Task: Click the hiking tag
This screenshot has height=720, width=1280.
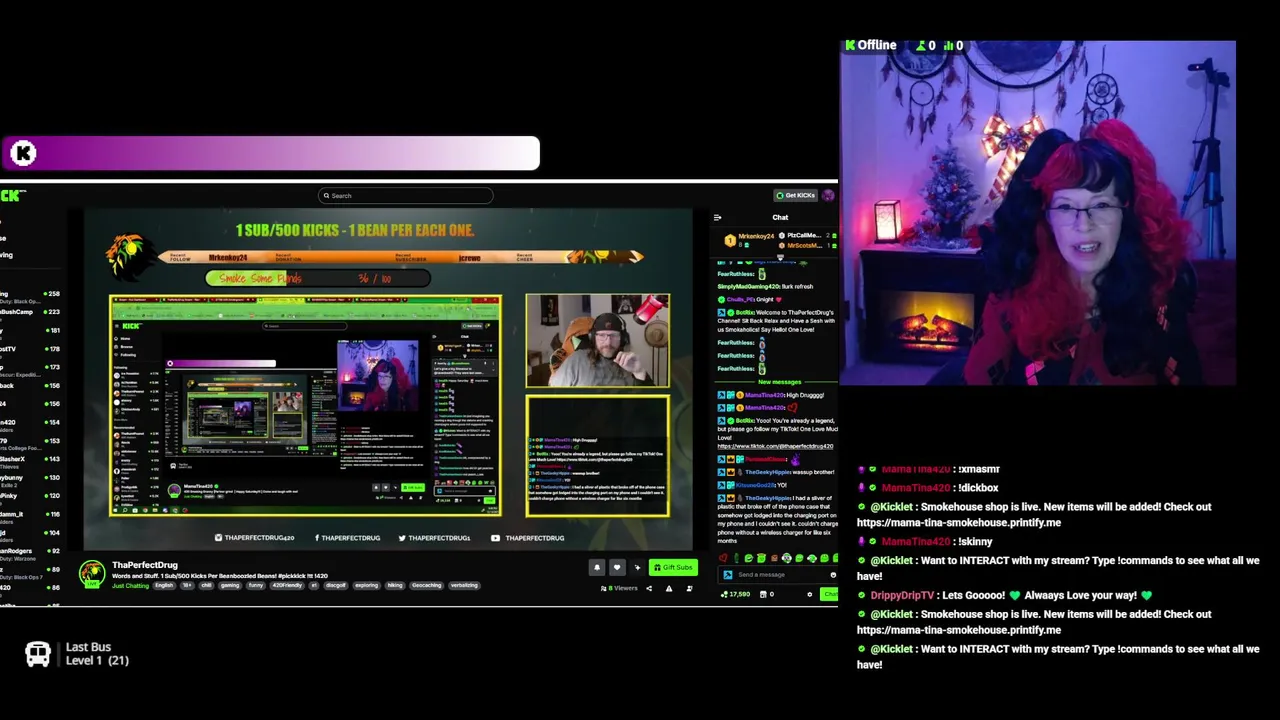Action: pyautogui.click(x=395, y=585)
